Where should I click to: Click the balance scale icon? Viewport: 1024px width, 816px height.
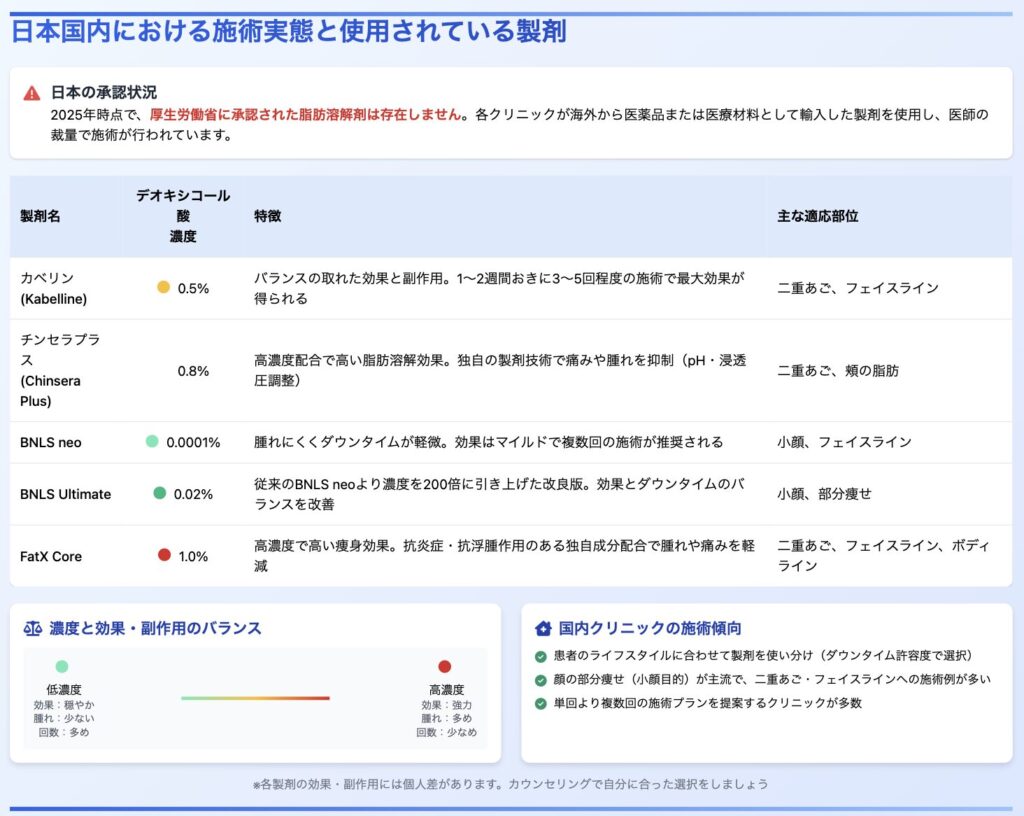33,629
